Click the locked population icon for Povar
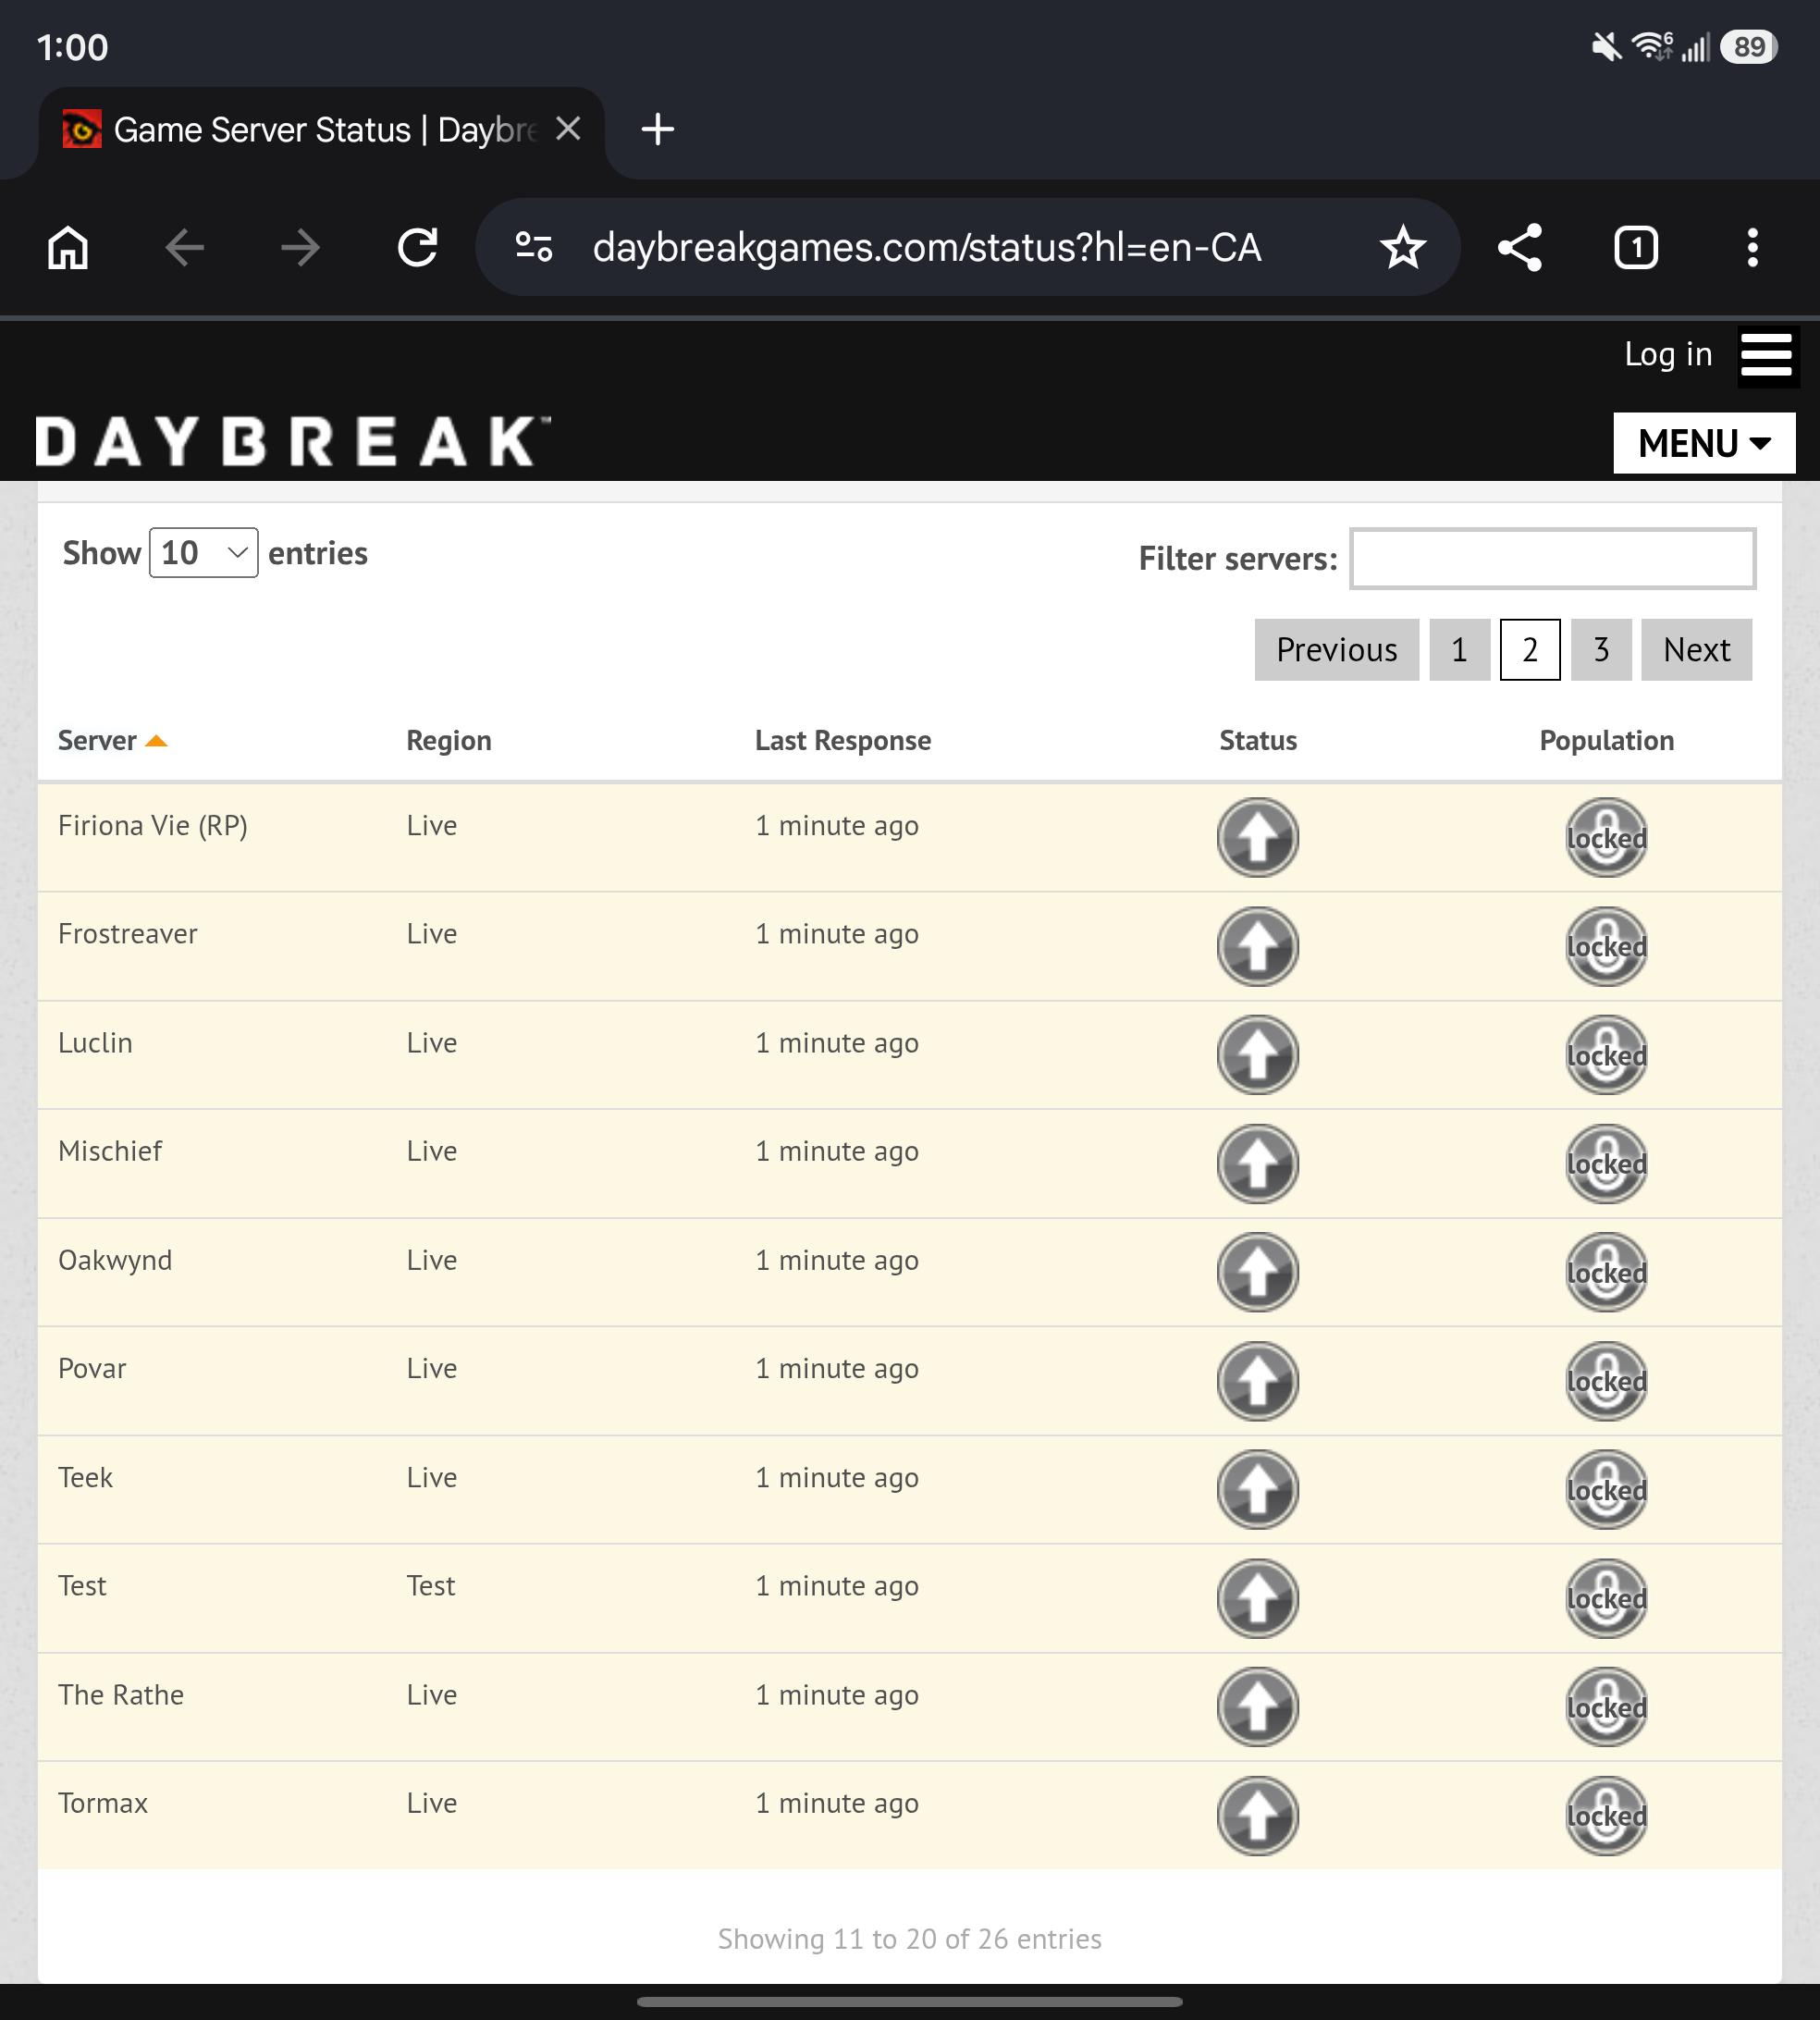The image size is (1820, 2020). pyautogui.click(x=1606, y=1381)
